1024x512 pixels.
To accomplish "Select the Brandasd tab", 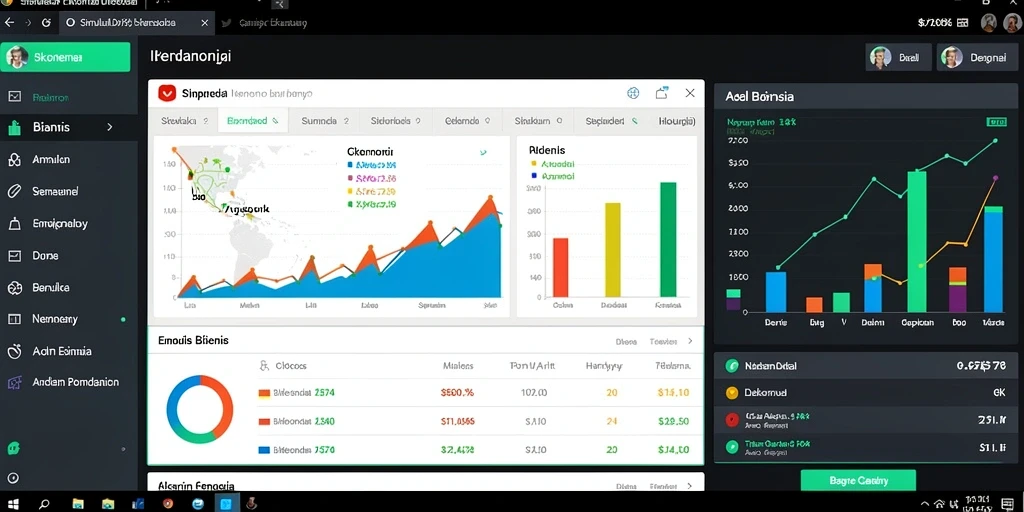I will (253, 121).
